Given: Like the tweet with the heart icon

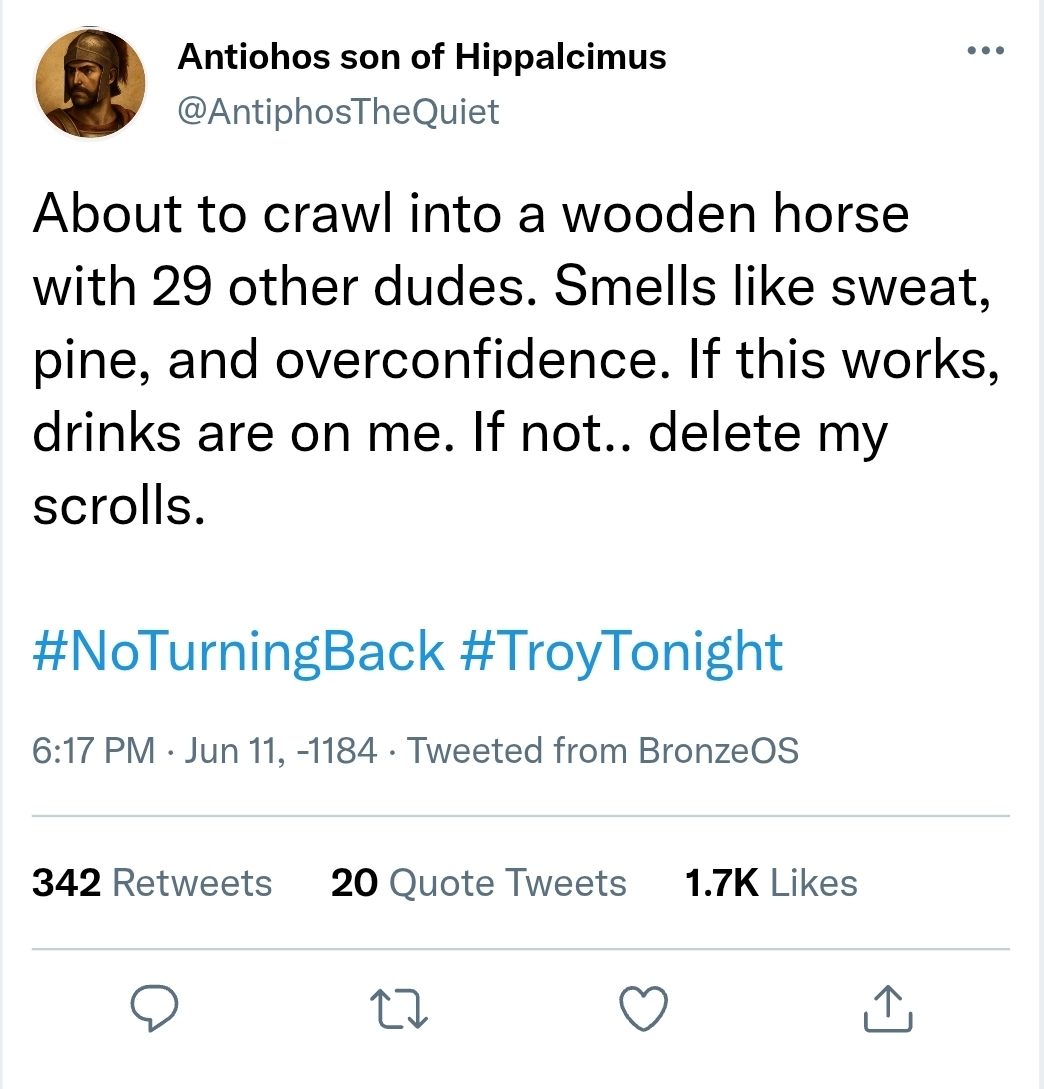Looking at the screenshot, I should [643, 1008].
